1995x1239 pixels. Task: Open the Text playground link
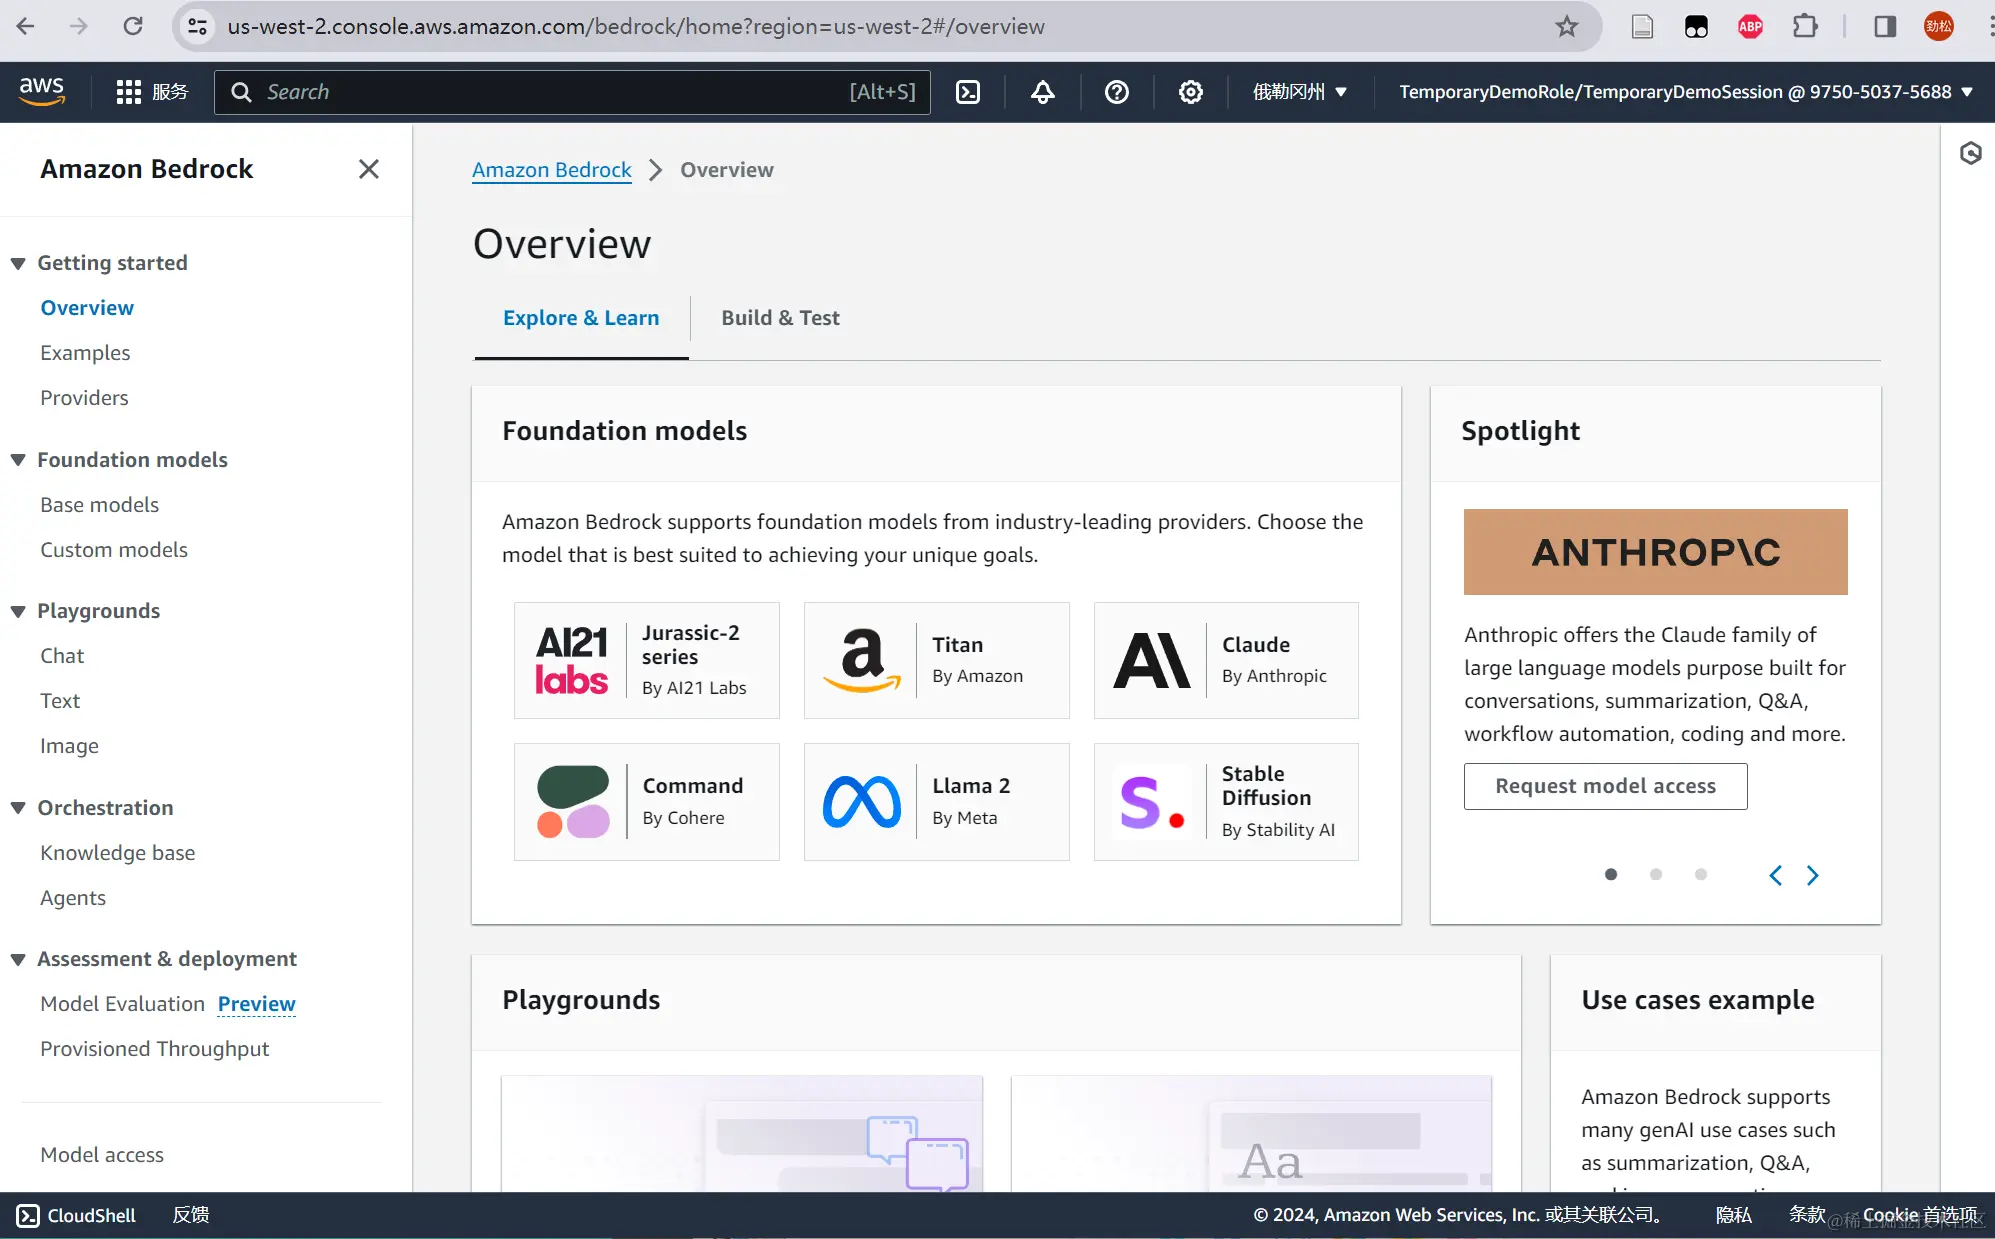tap(60, 701)
